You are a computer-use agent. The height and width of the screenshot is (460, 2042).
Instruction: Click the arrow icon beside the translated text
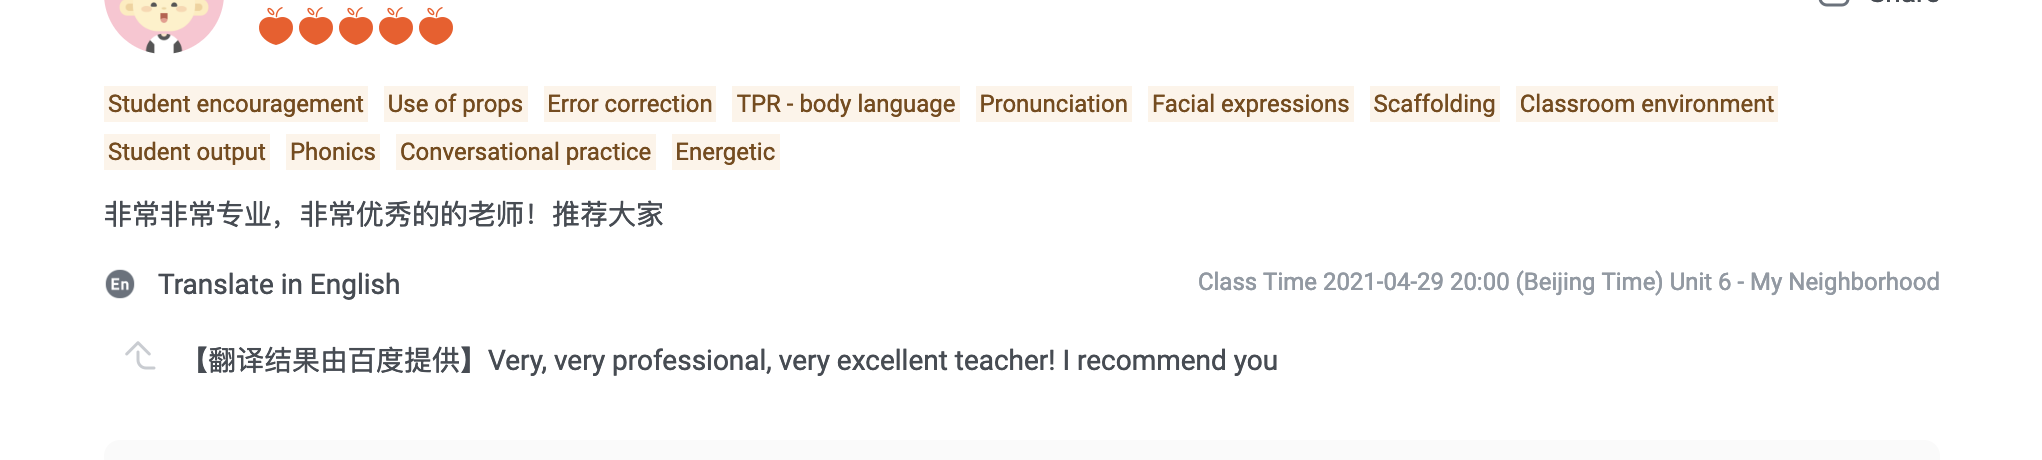click(x=140, y=356)
